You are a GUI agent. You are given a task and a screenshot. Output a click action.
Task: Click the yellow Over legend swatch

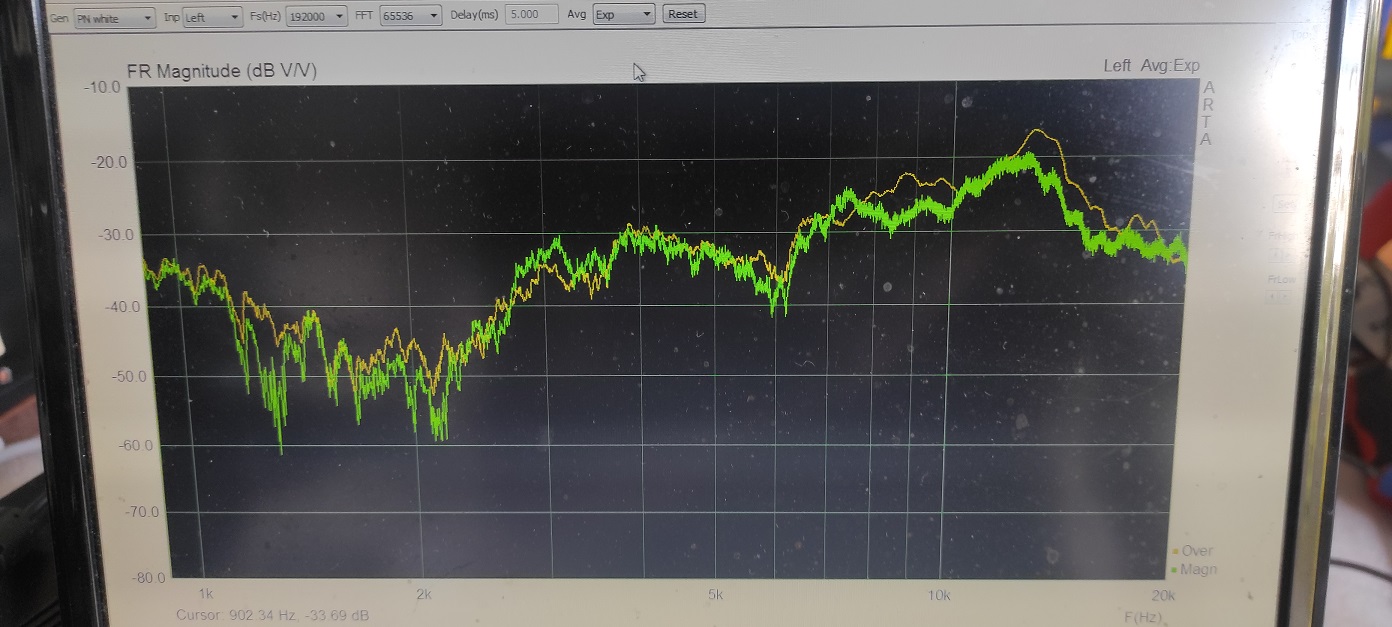1175,551
